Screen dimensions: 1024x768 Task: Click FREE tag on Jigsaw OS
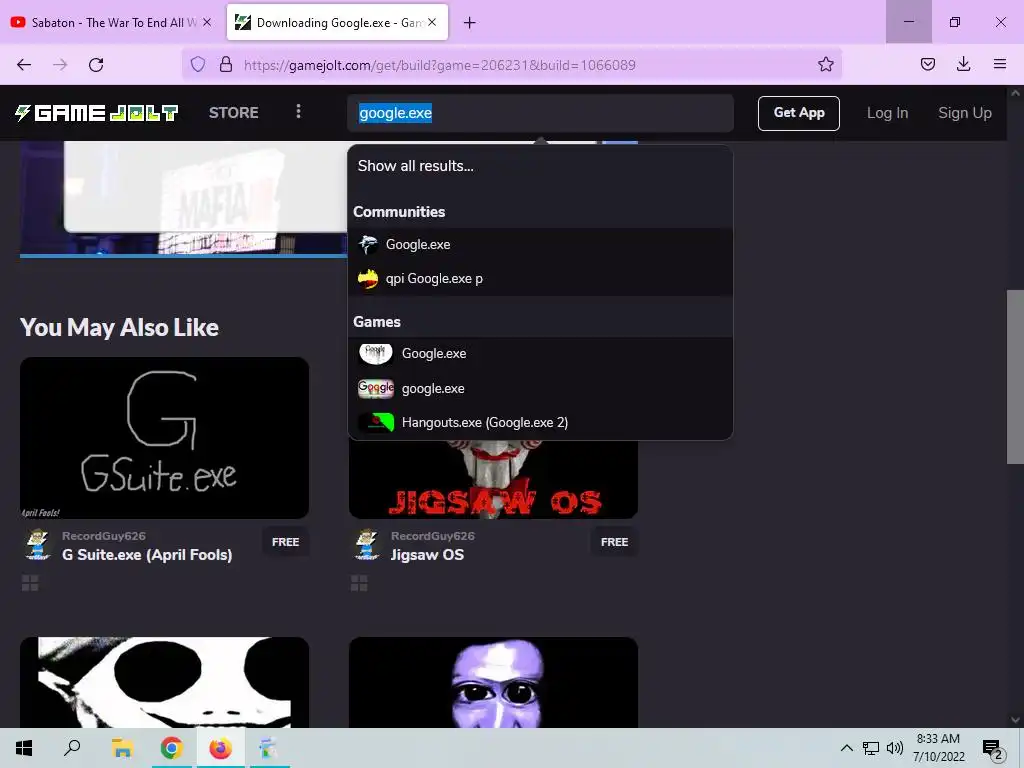614,542
